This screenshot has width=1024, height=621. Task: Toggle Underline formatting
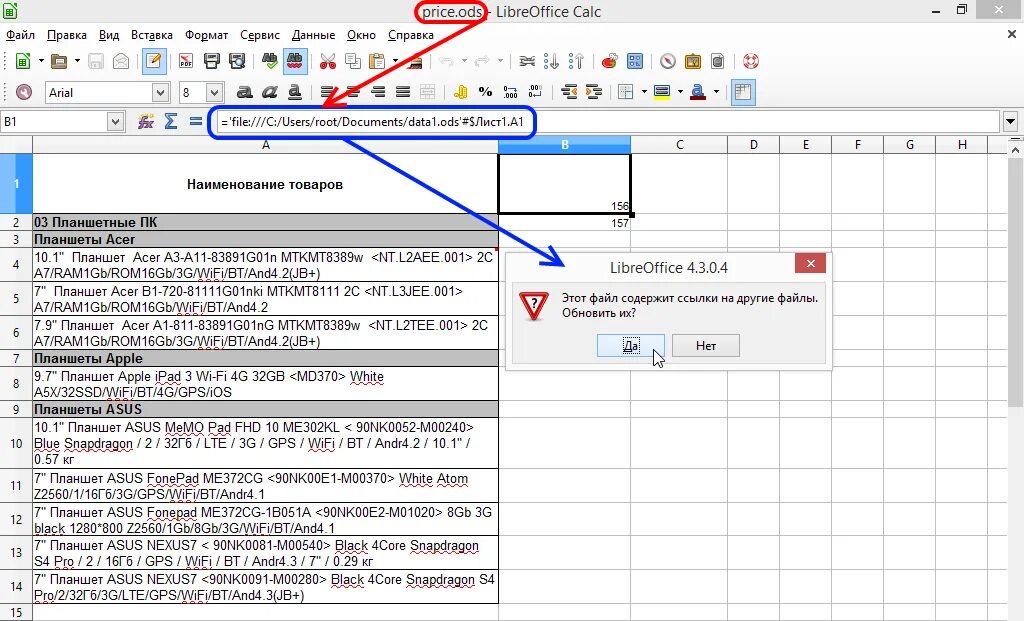[x=295, y=92]
